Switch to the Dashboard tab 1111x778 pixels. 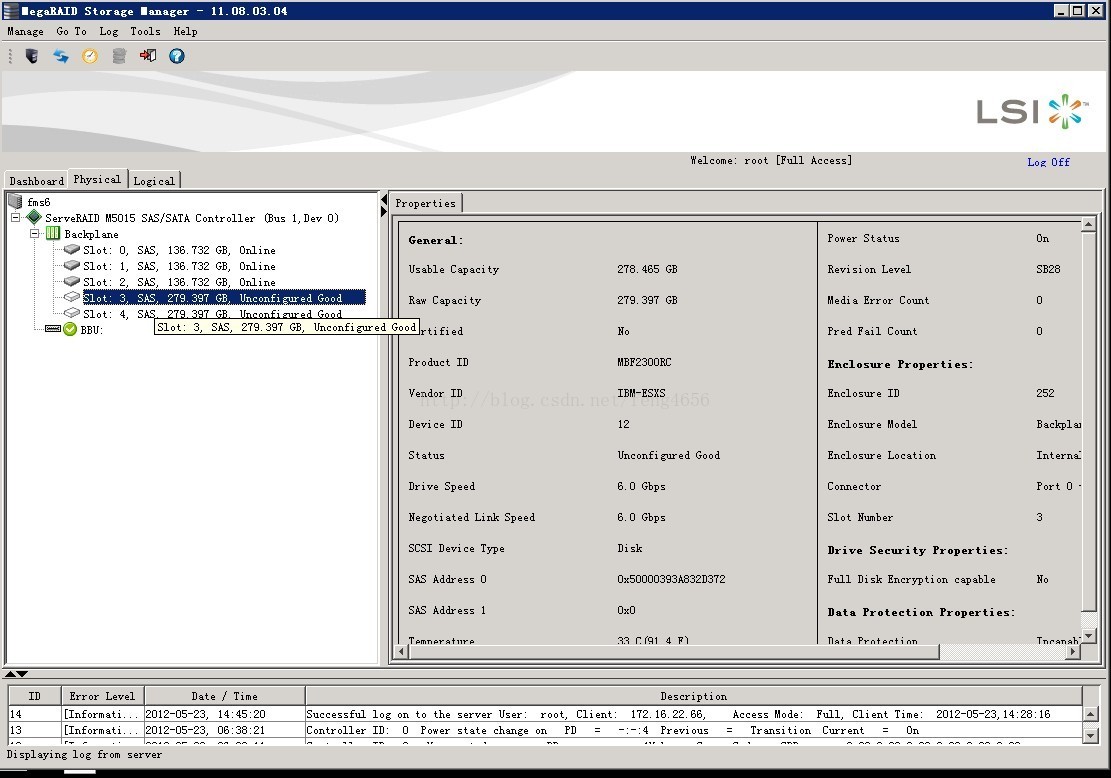pyautogui.click(x=36, y=181)
